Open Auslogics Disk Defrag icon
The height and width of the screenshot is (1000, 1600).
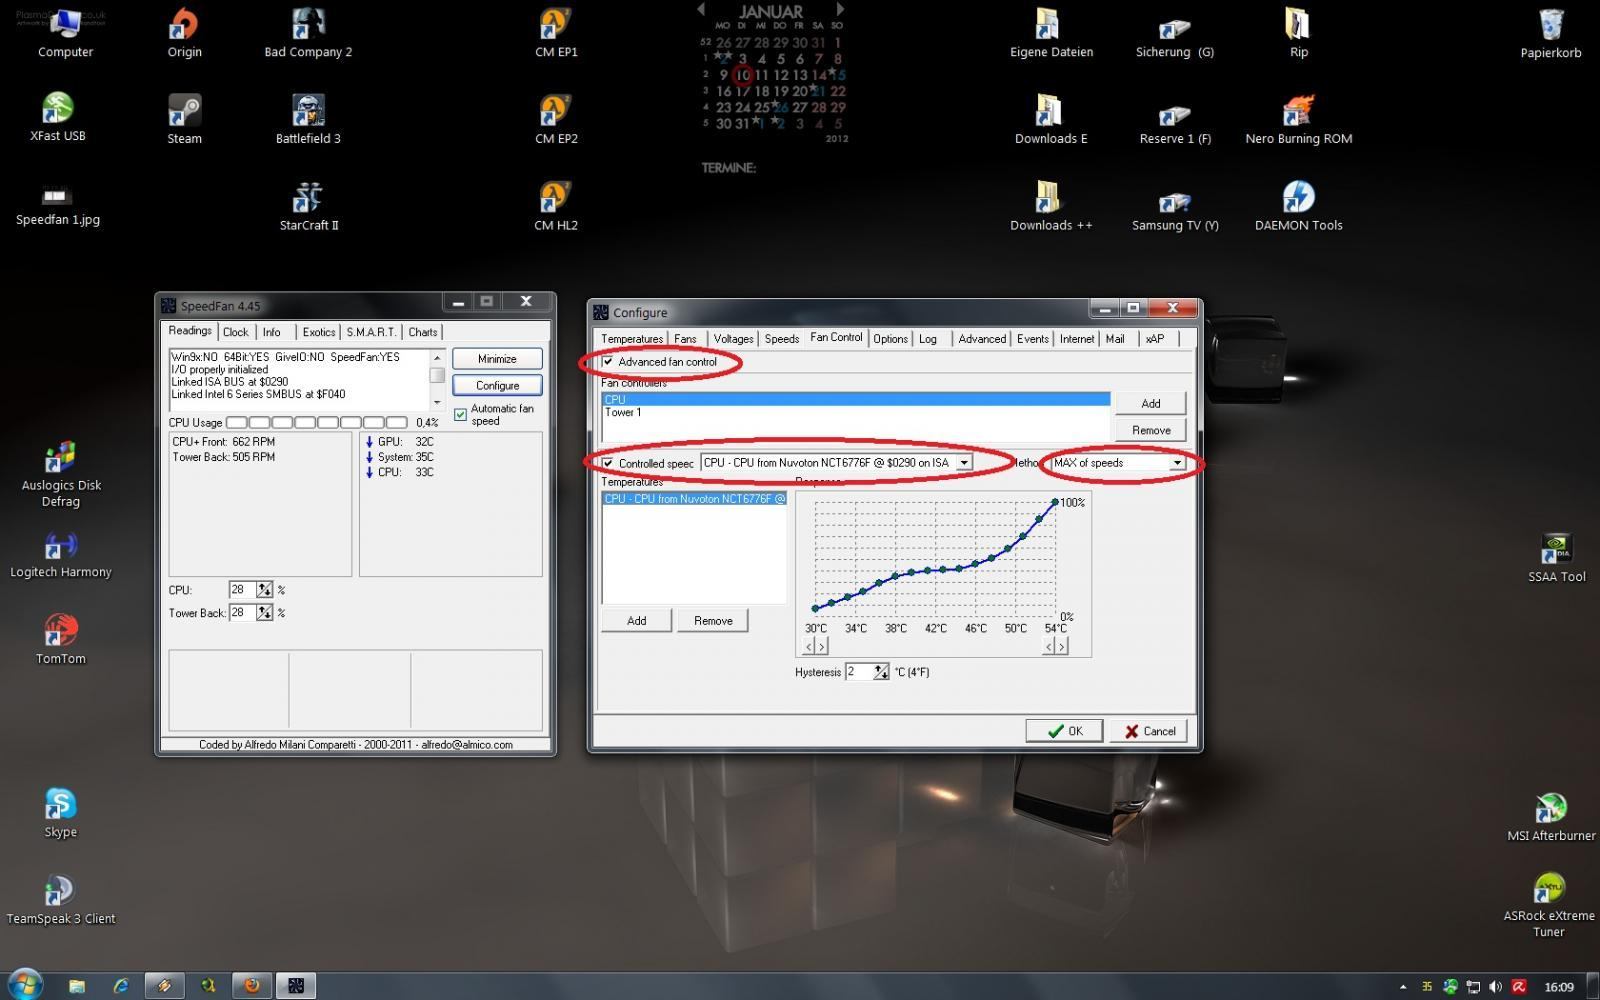pyautogui.click(x=60, y=474)
